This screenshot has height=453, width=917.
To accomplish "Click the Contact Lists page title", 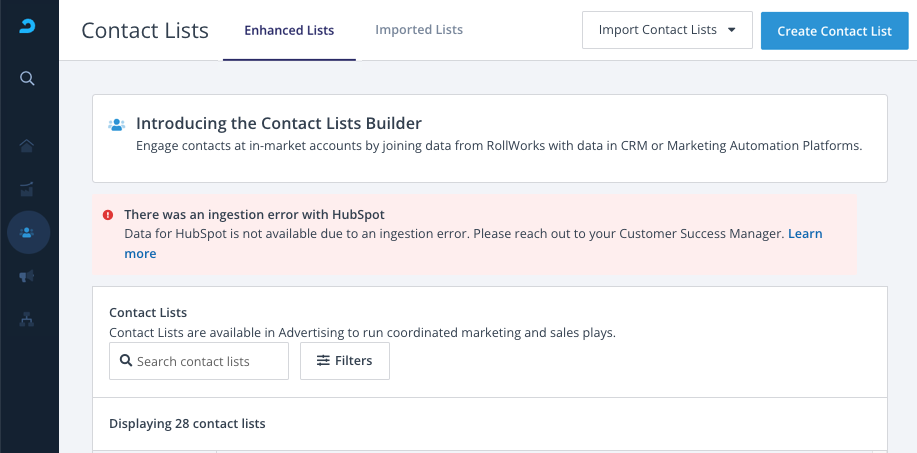I will (145, 30).
